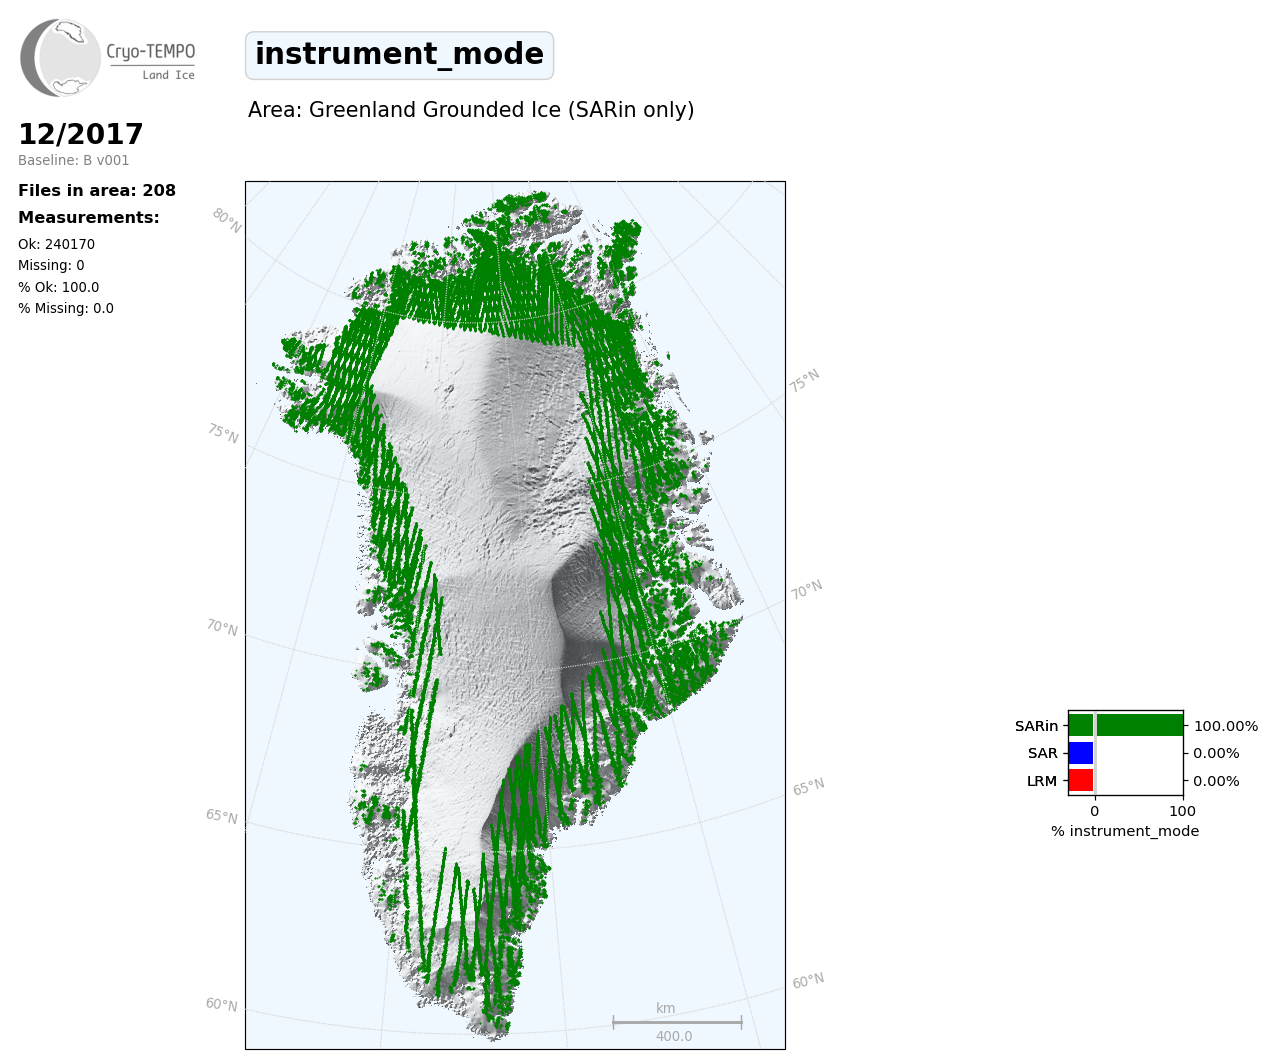The height and width of the screenshot is (1060, 1272).
Task: Click the 80°N latitude label
Action: (227, 221)
